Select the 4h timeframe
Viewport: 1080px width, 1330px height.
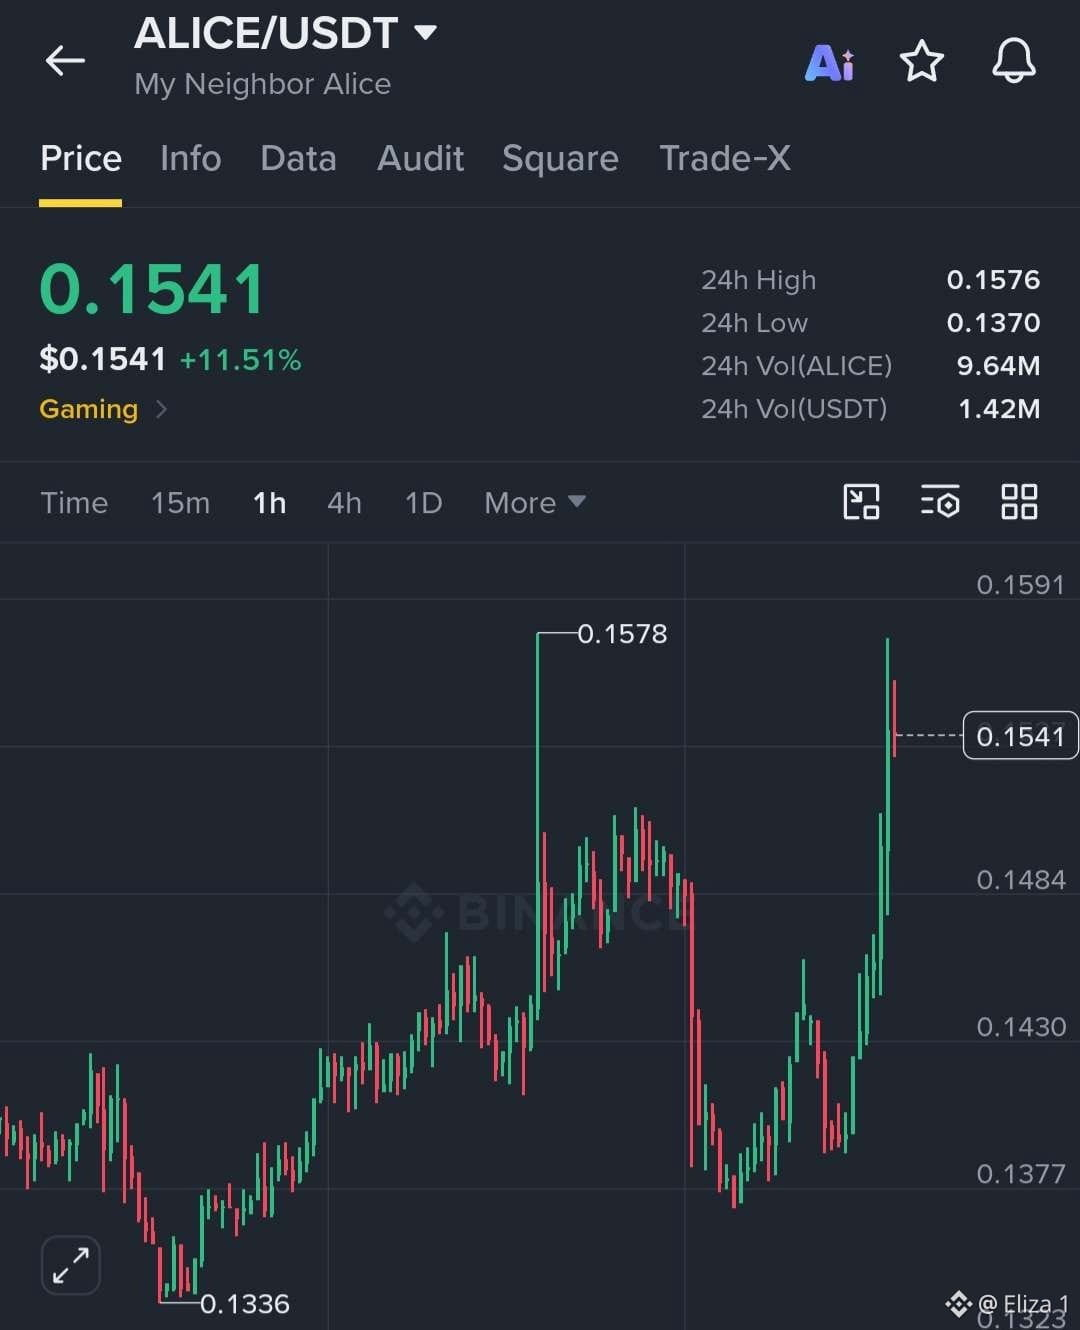pos(344,502)
